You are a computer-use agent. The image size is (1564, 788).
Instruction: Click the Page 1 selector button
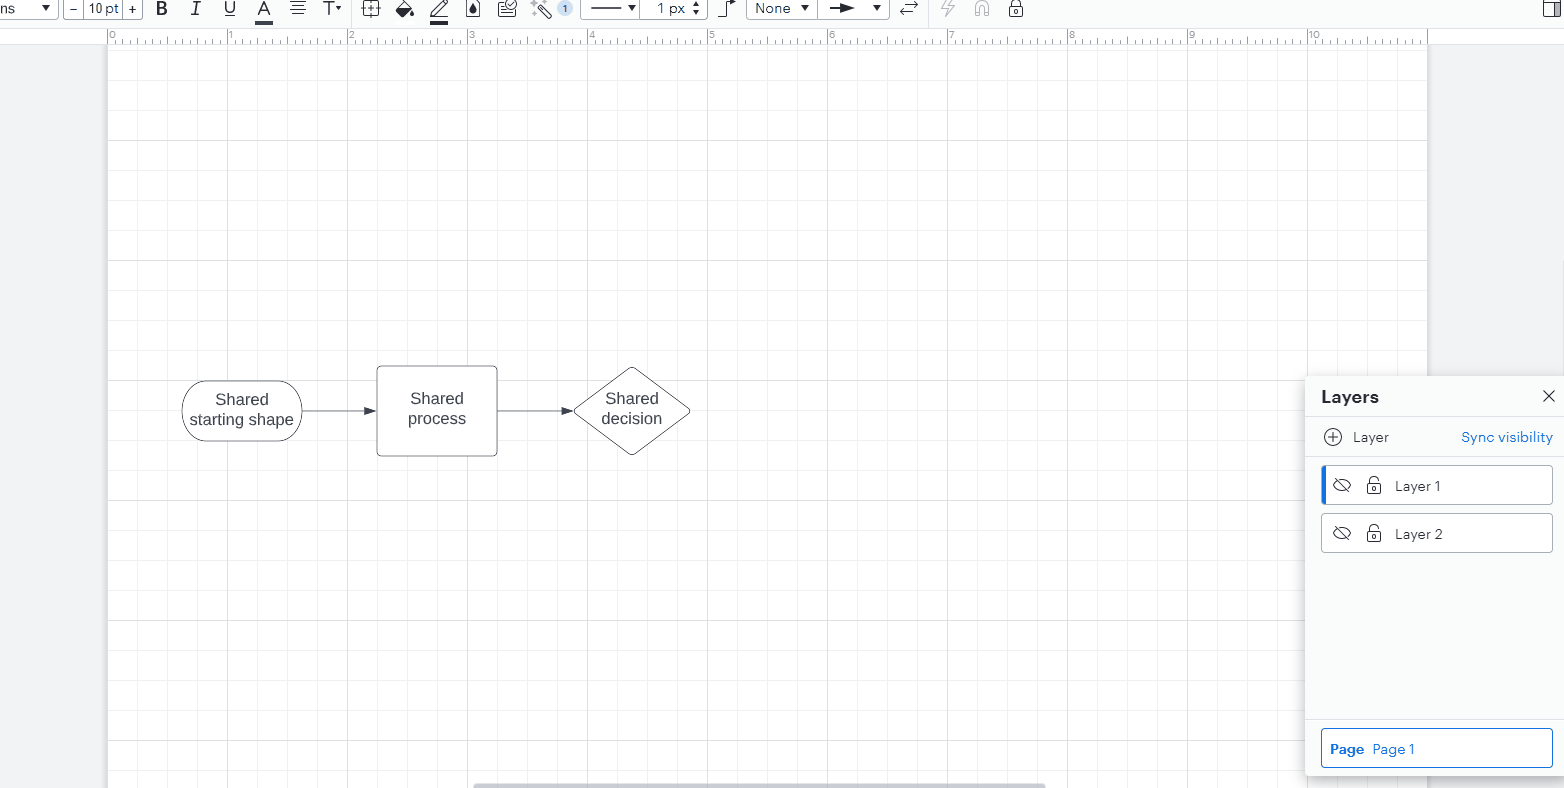[x=1437, y=749]
